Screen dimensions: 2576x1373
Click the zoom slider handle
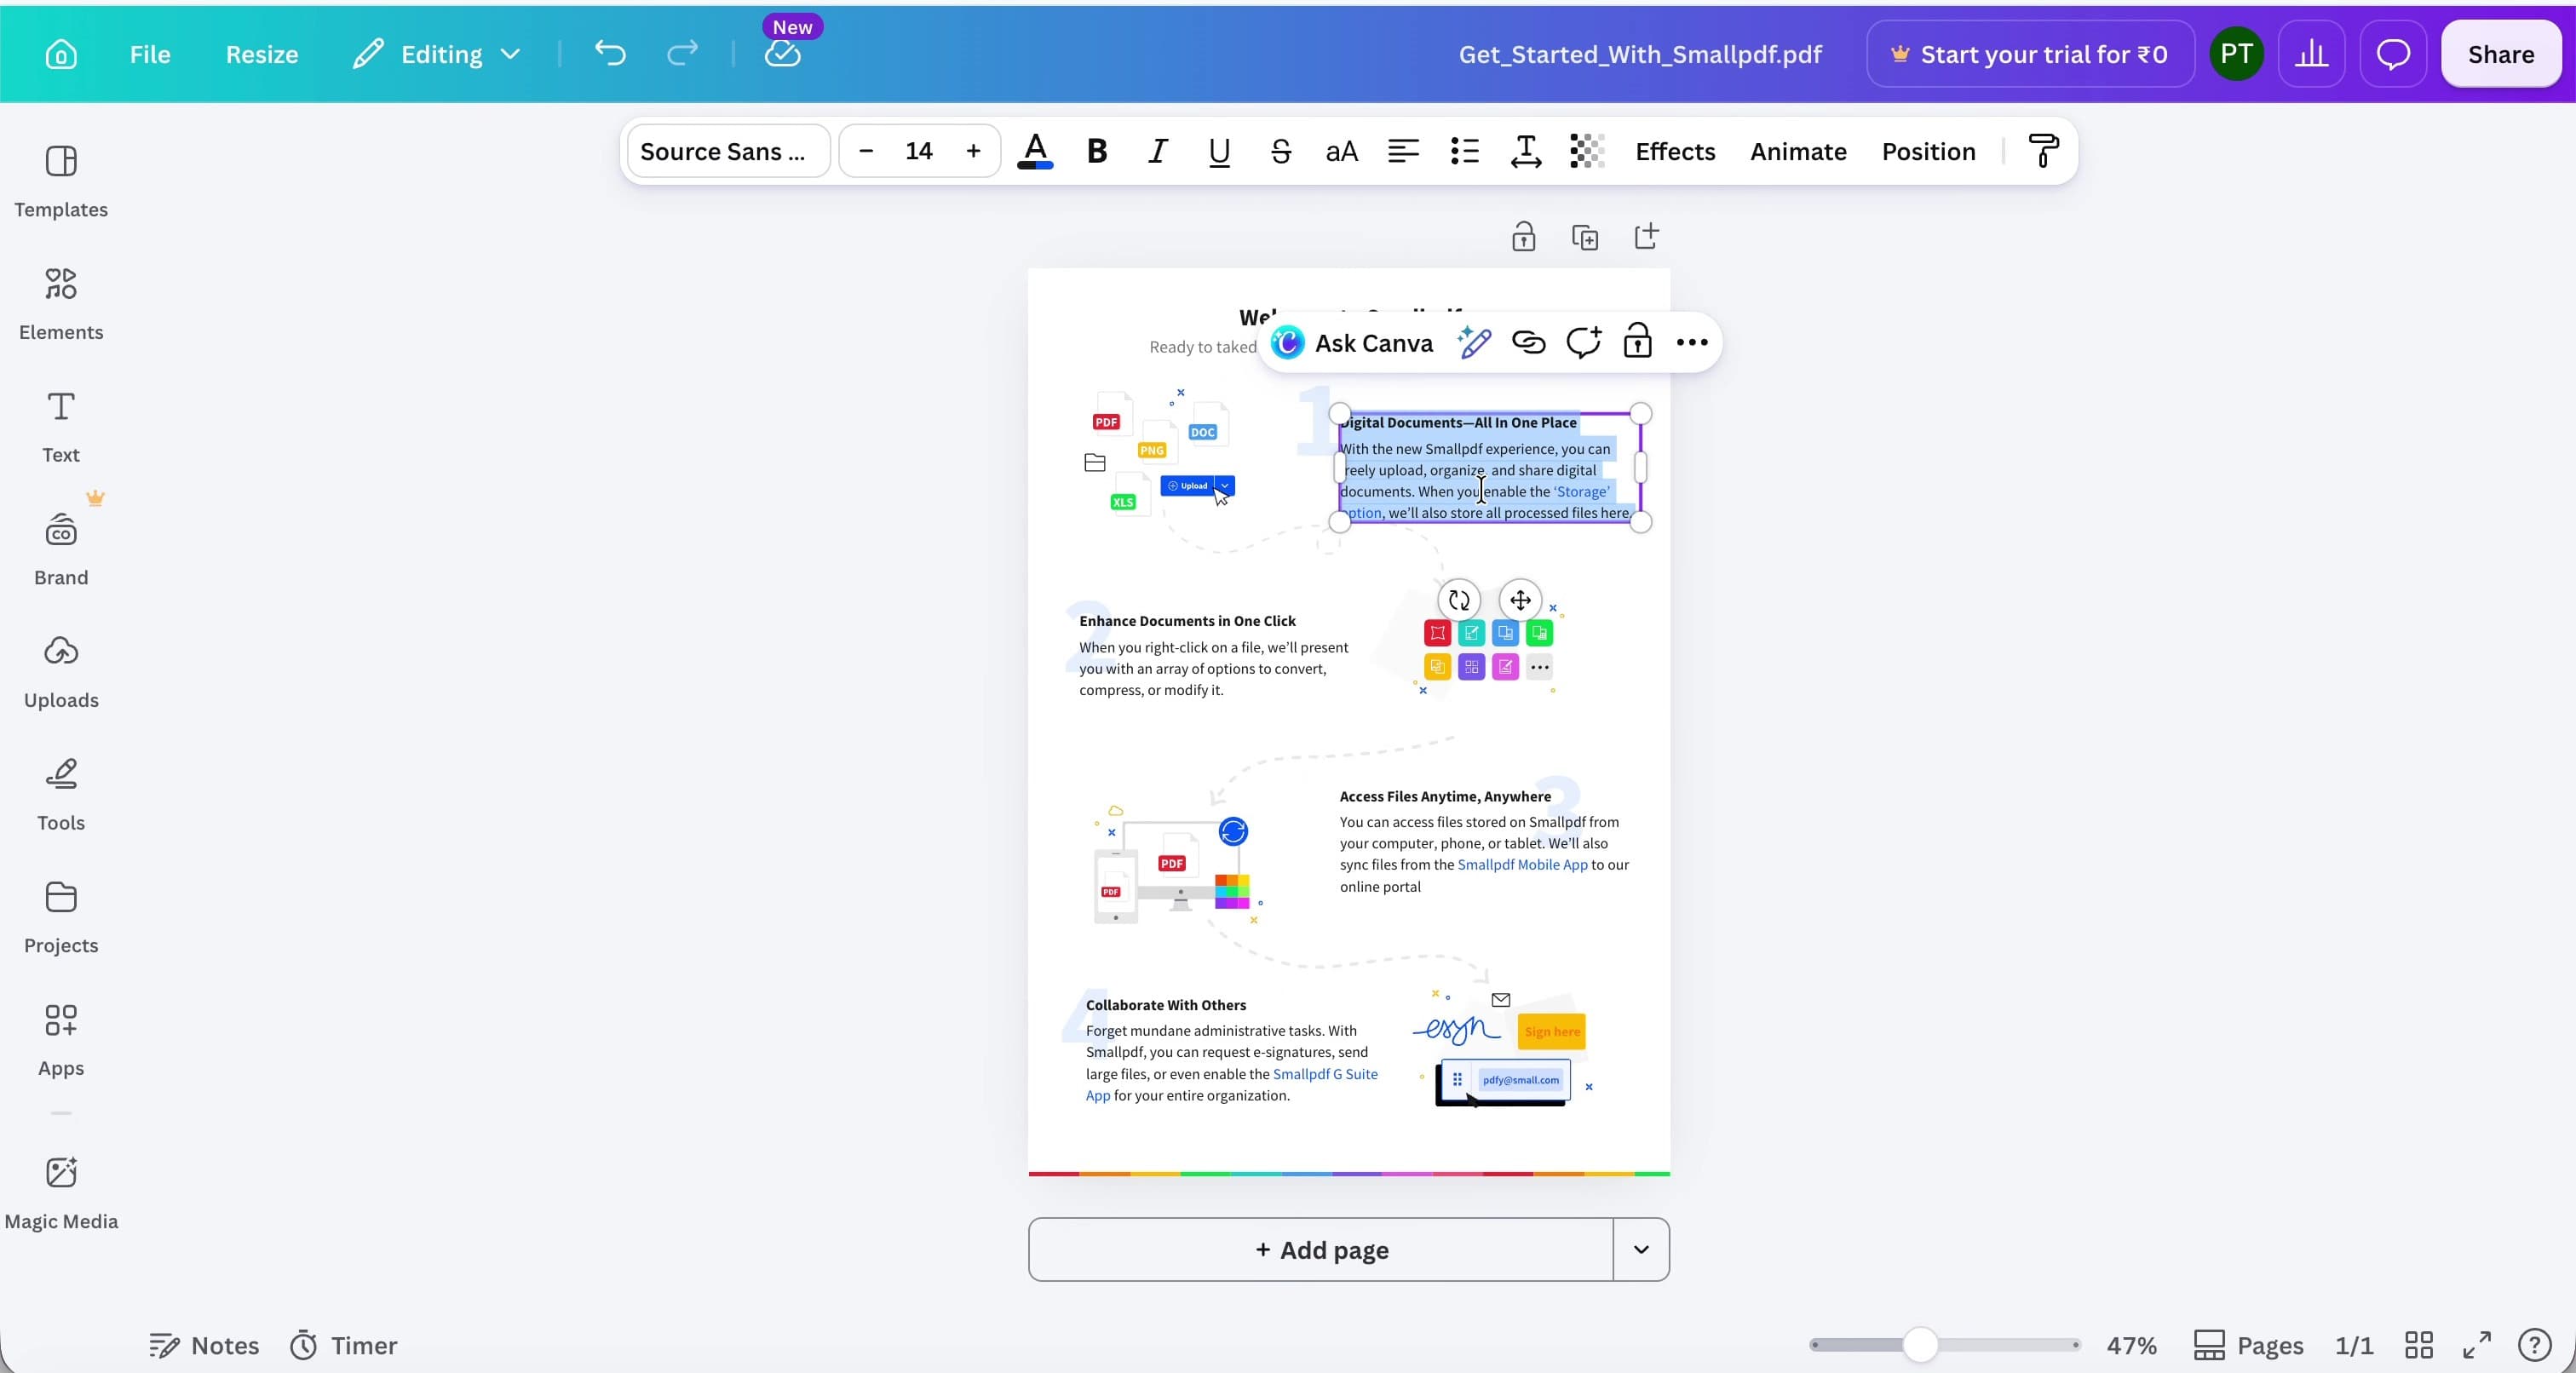pos(1920,1345)
